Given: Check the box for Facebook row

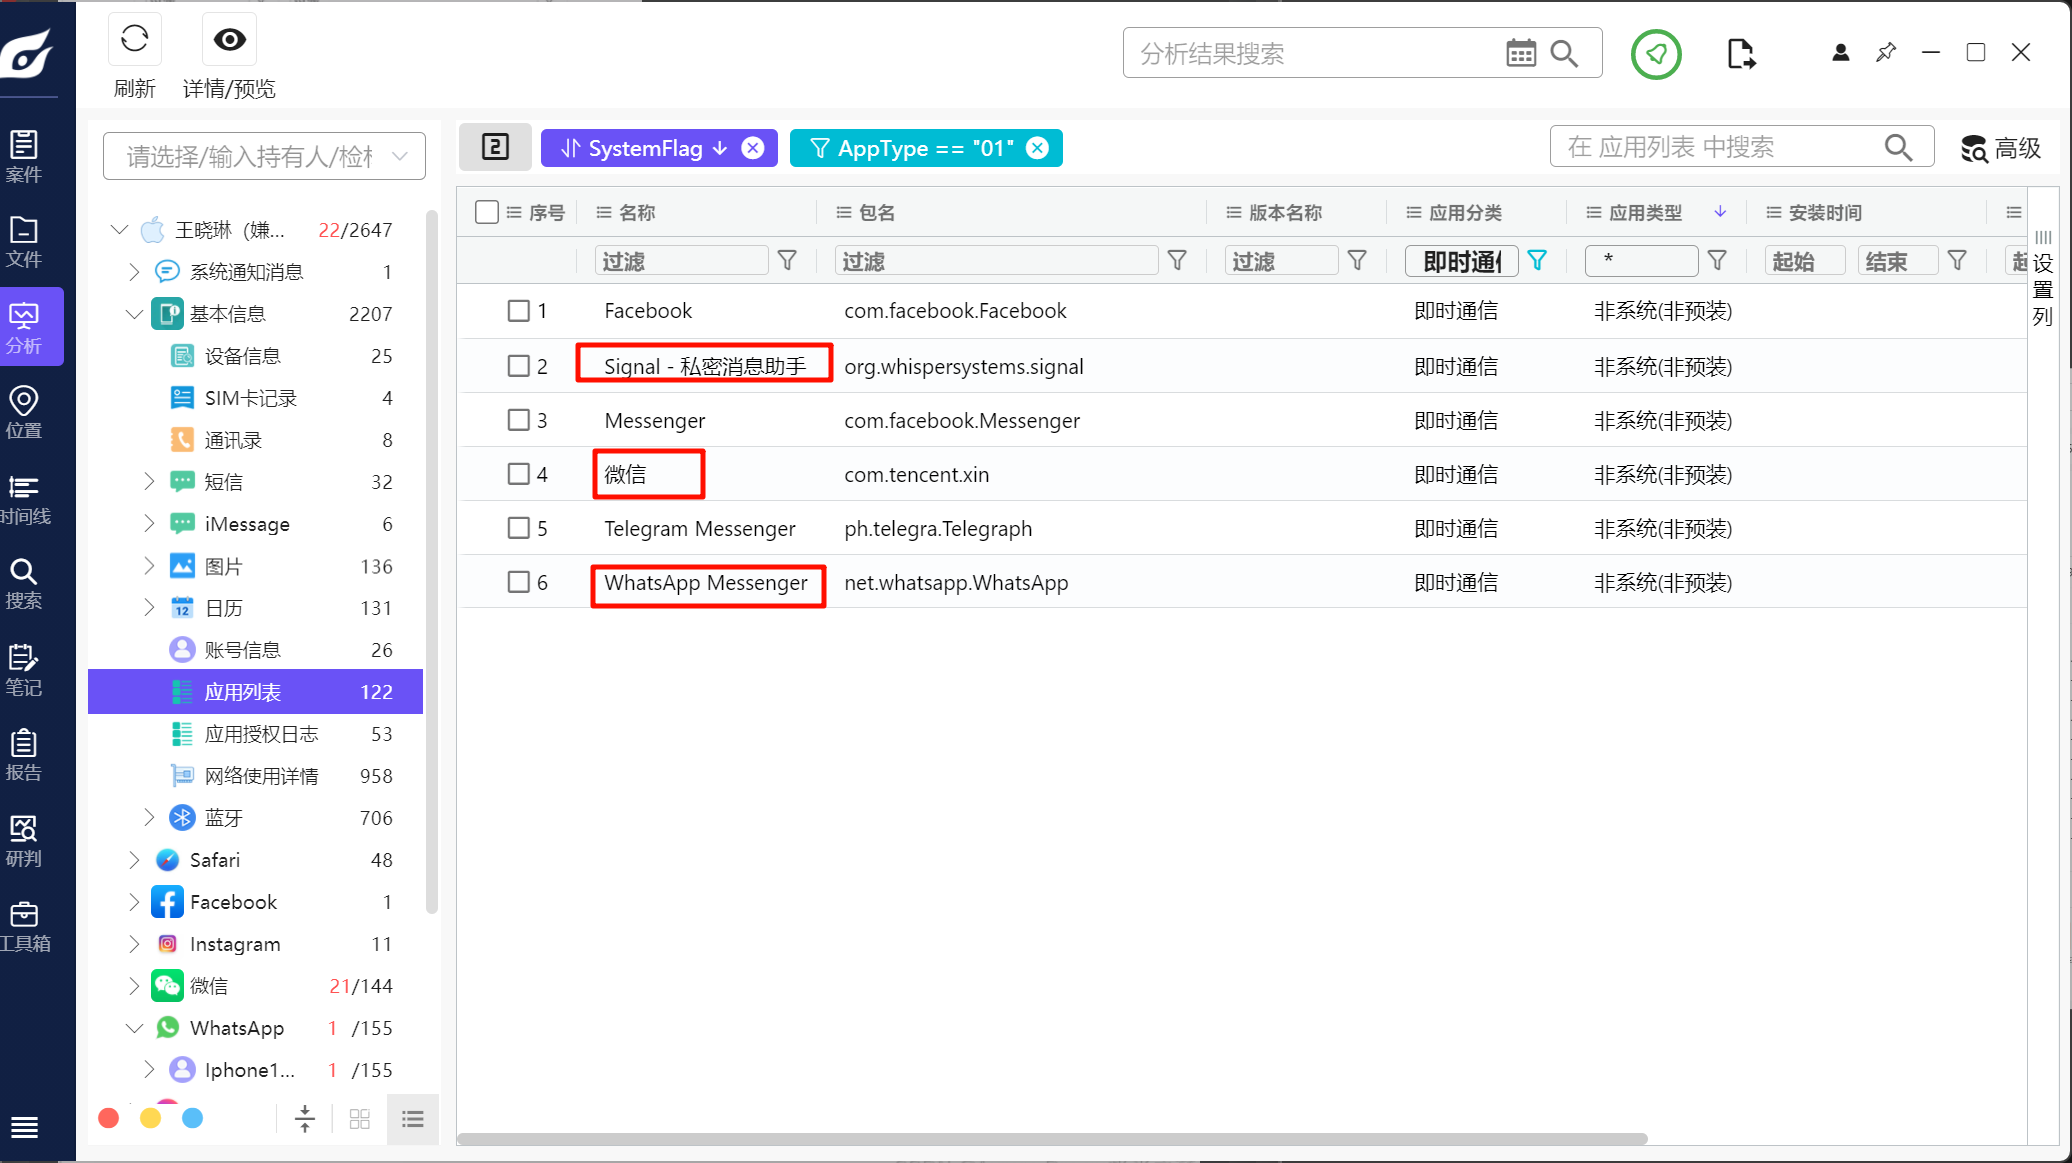Looking at the screenshot, I should tap(518, 311).
